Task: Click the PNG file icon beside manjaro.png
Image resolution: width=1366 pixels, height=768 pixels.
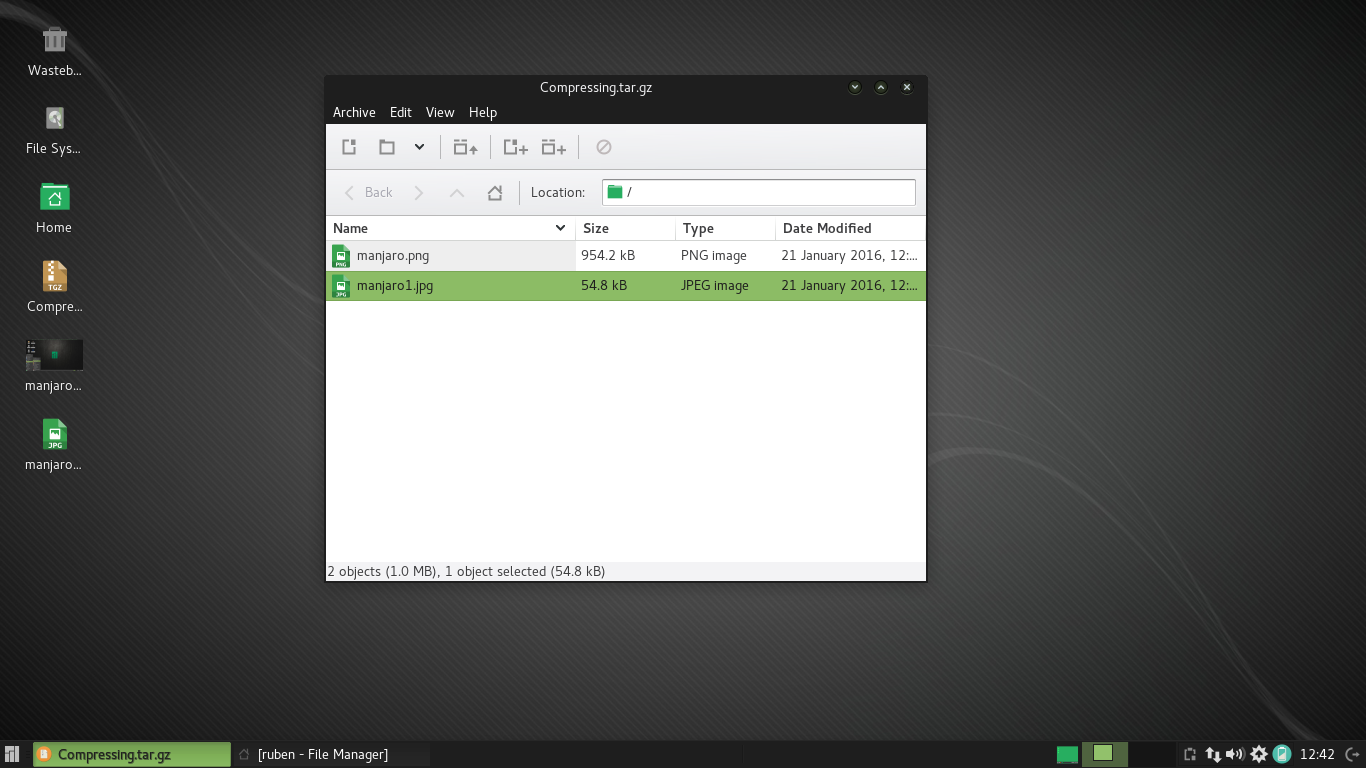Action: point(341,256)
